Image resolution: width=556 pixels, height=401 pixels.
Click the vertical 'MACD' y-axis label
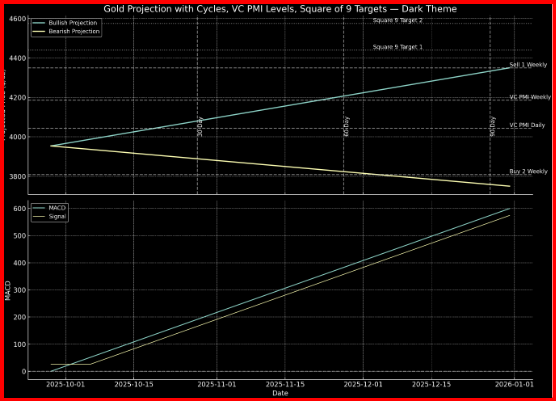pos(8,290)
